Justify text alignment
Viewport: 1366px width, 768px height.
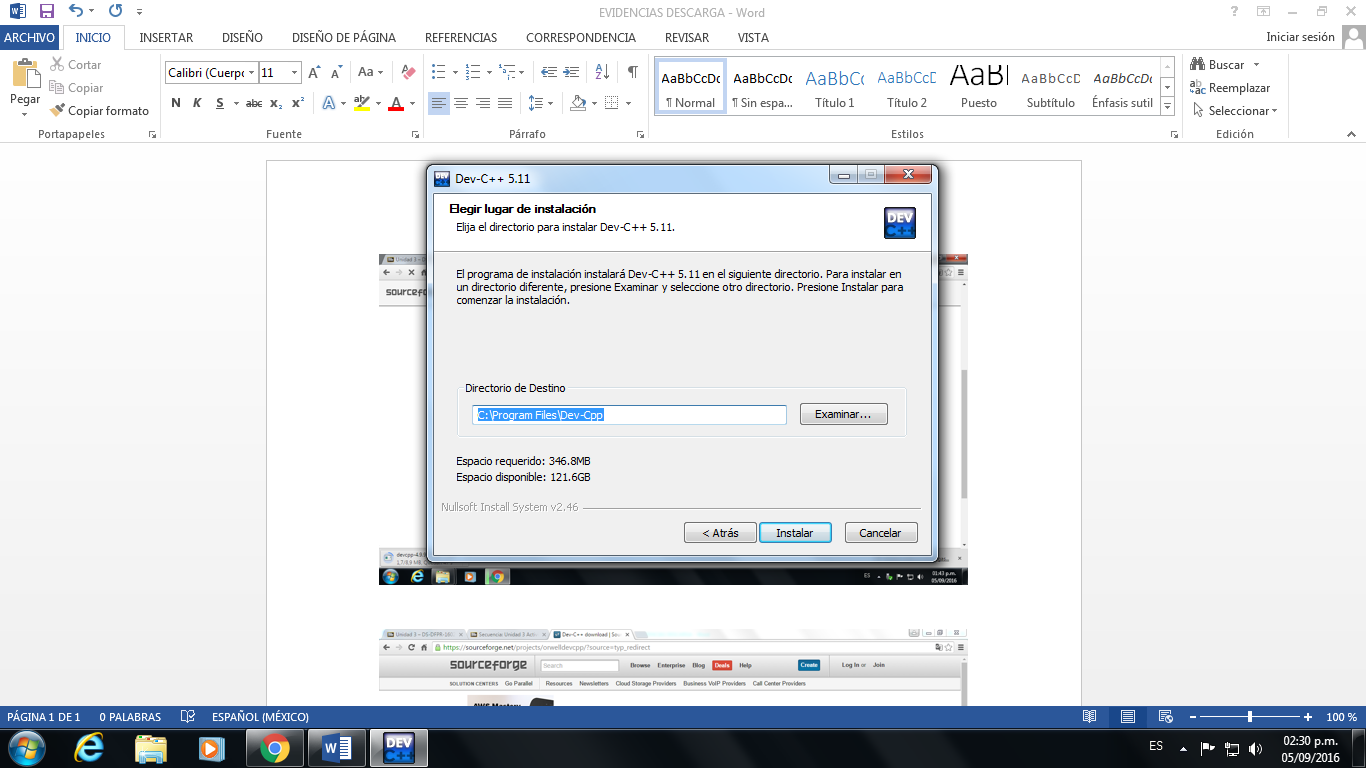tap(505, 103)
